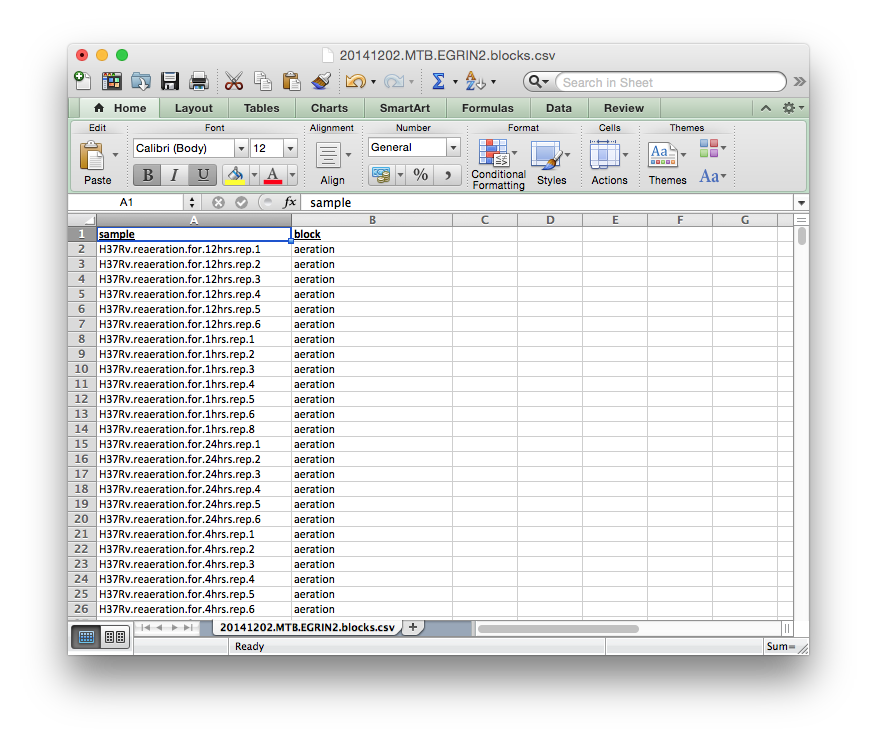
Task: Click the Save floppy disk icon
Action: 170,82
